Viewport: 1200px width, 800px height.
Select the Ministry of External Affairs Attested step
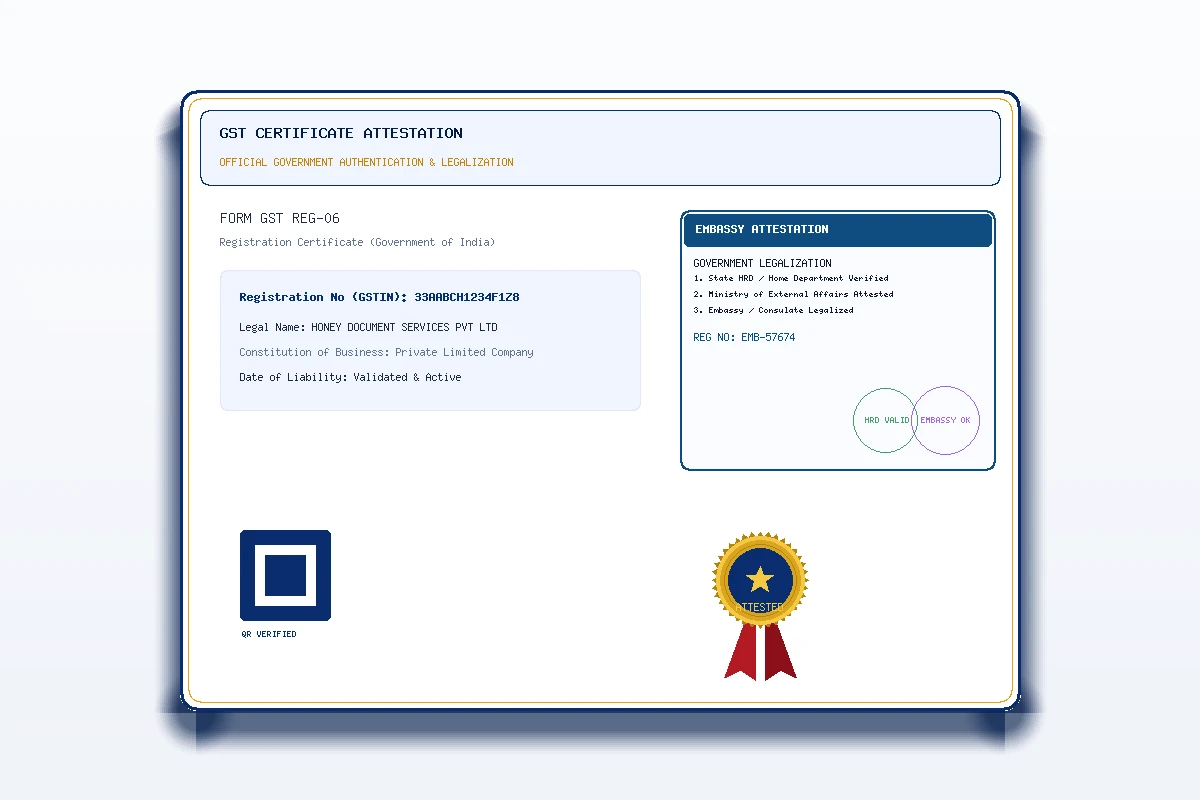tap(793, 294)
